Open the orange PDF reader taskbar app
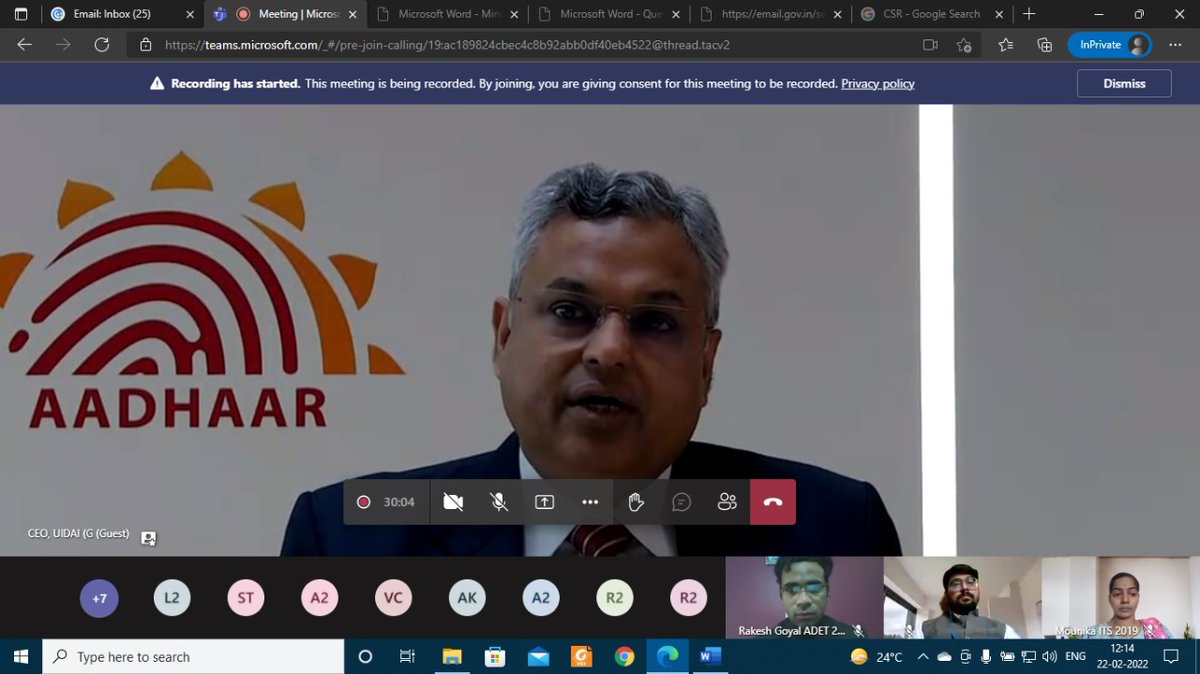 pyautogui.click(x=581, y=657)
